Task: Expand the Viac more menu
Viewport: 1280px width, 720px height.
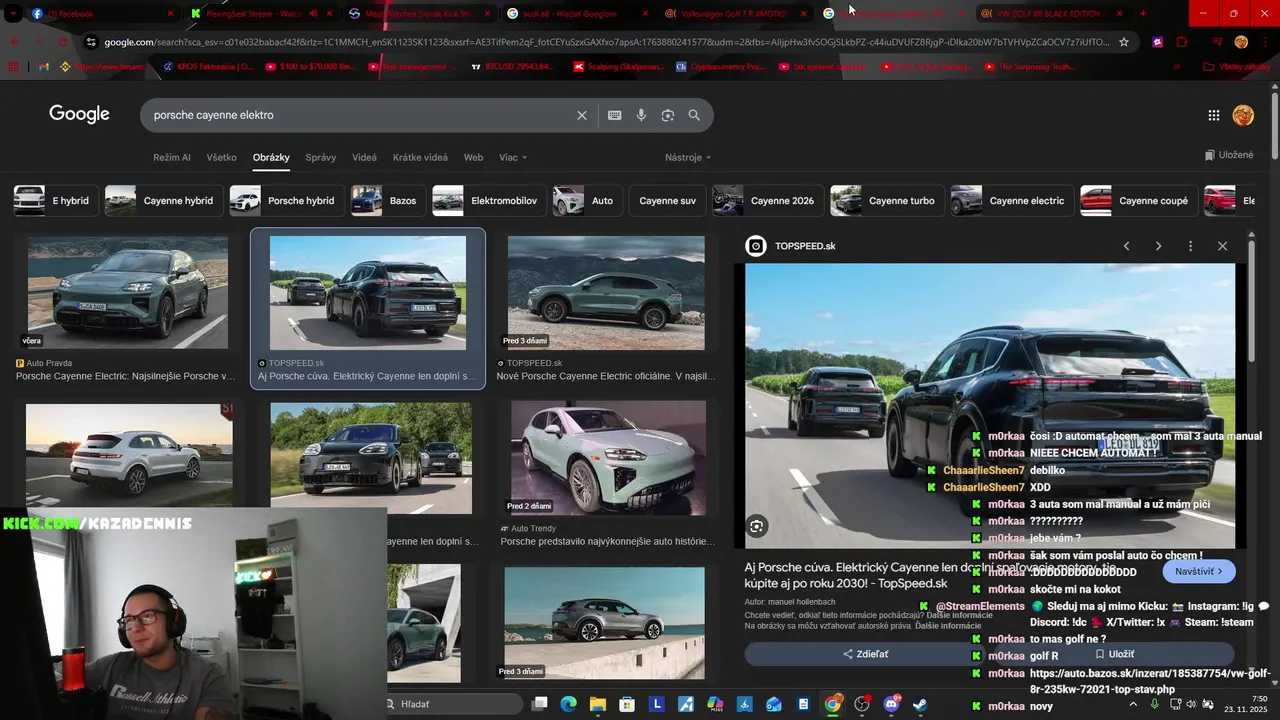Action: pyautogui.click(x=513, y=157)
